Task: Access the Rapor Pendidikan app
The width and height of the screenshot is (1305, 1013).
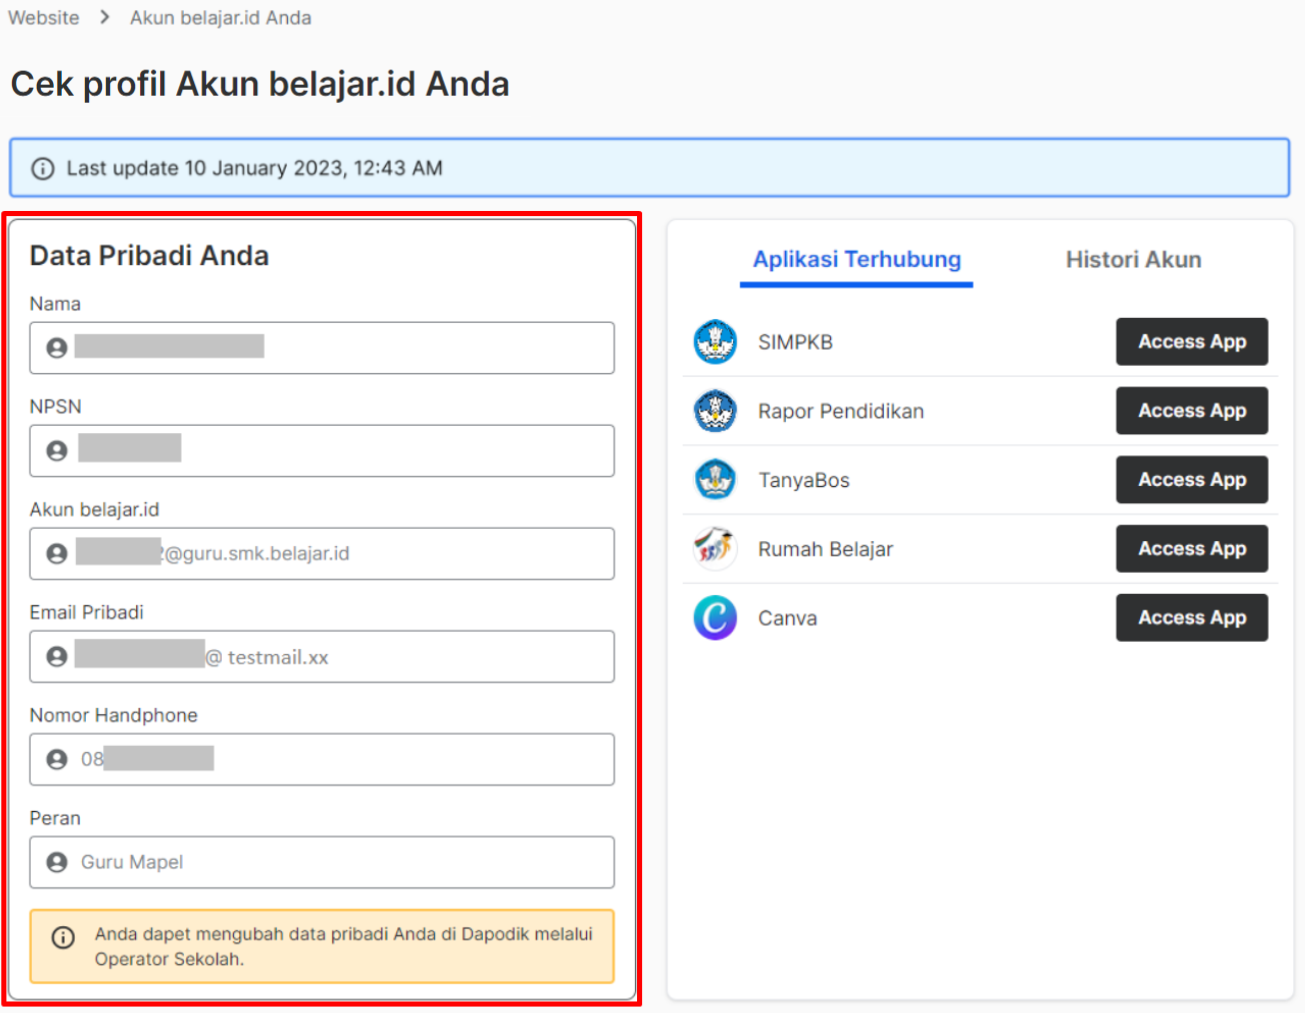Action: tap(1192, 411)
